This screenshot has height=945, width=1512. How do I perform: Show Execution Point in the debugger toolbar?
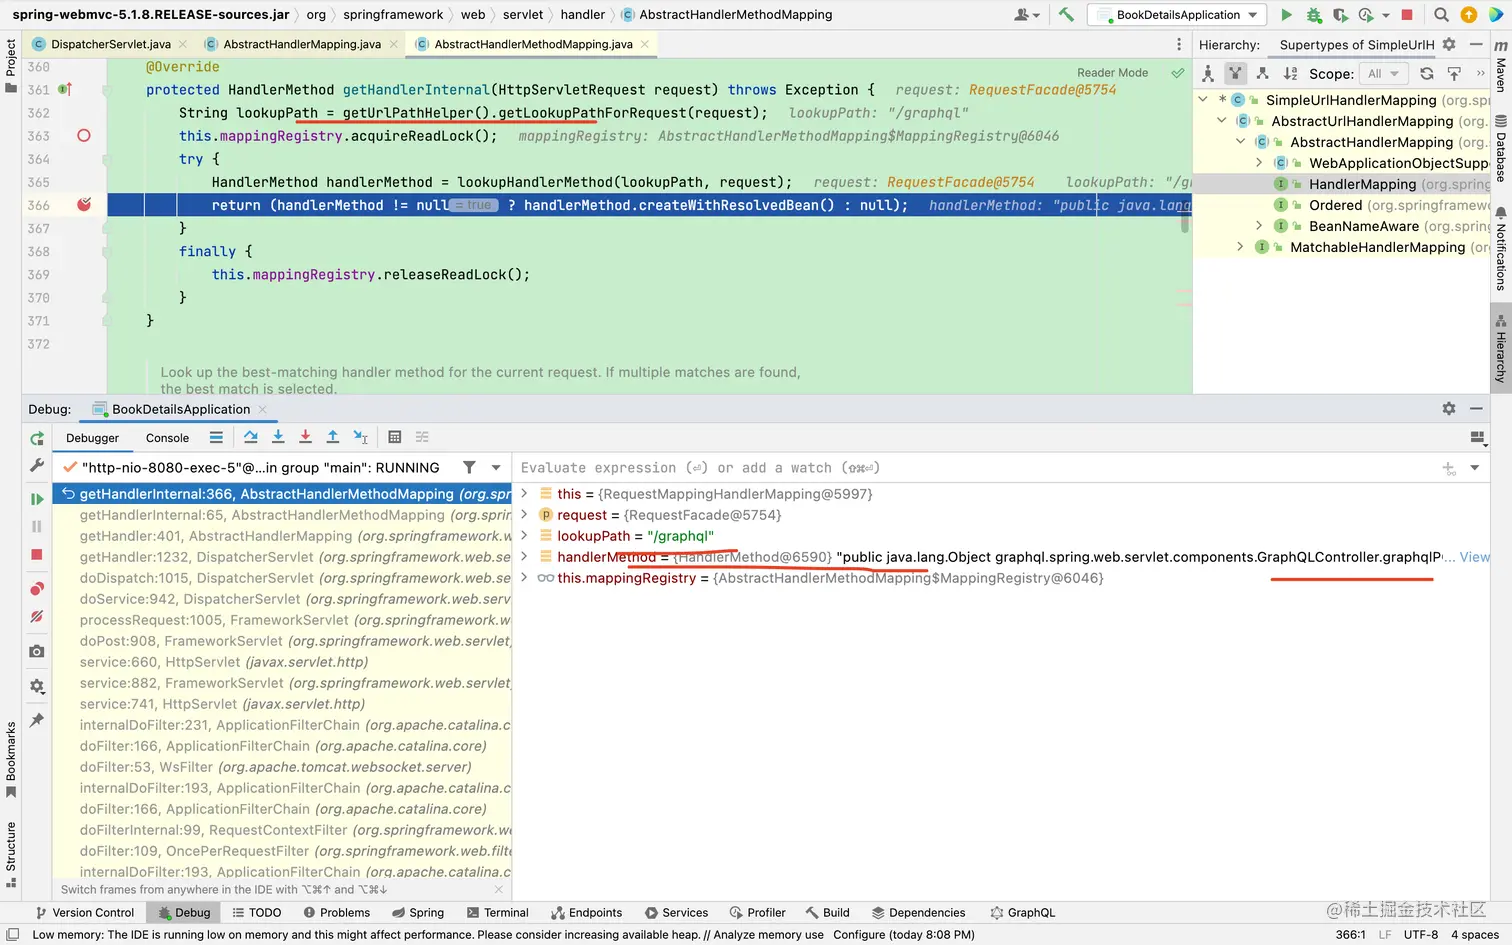coord(216,437)
